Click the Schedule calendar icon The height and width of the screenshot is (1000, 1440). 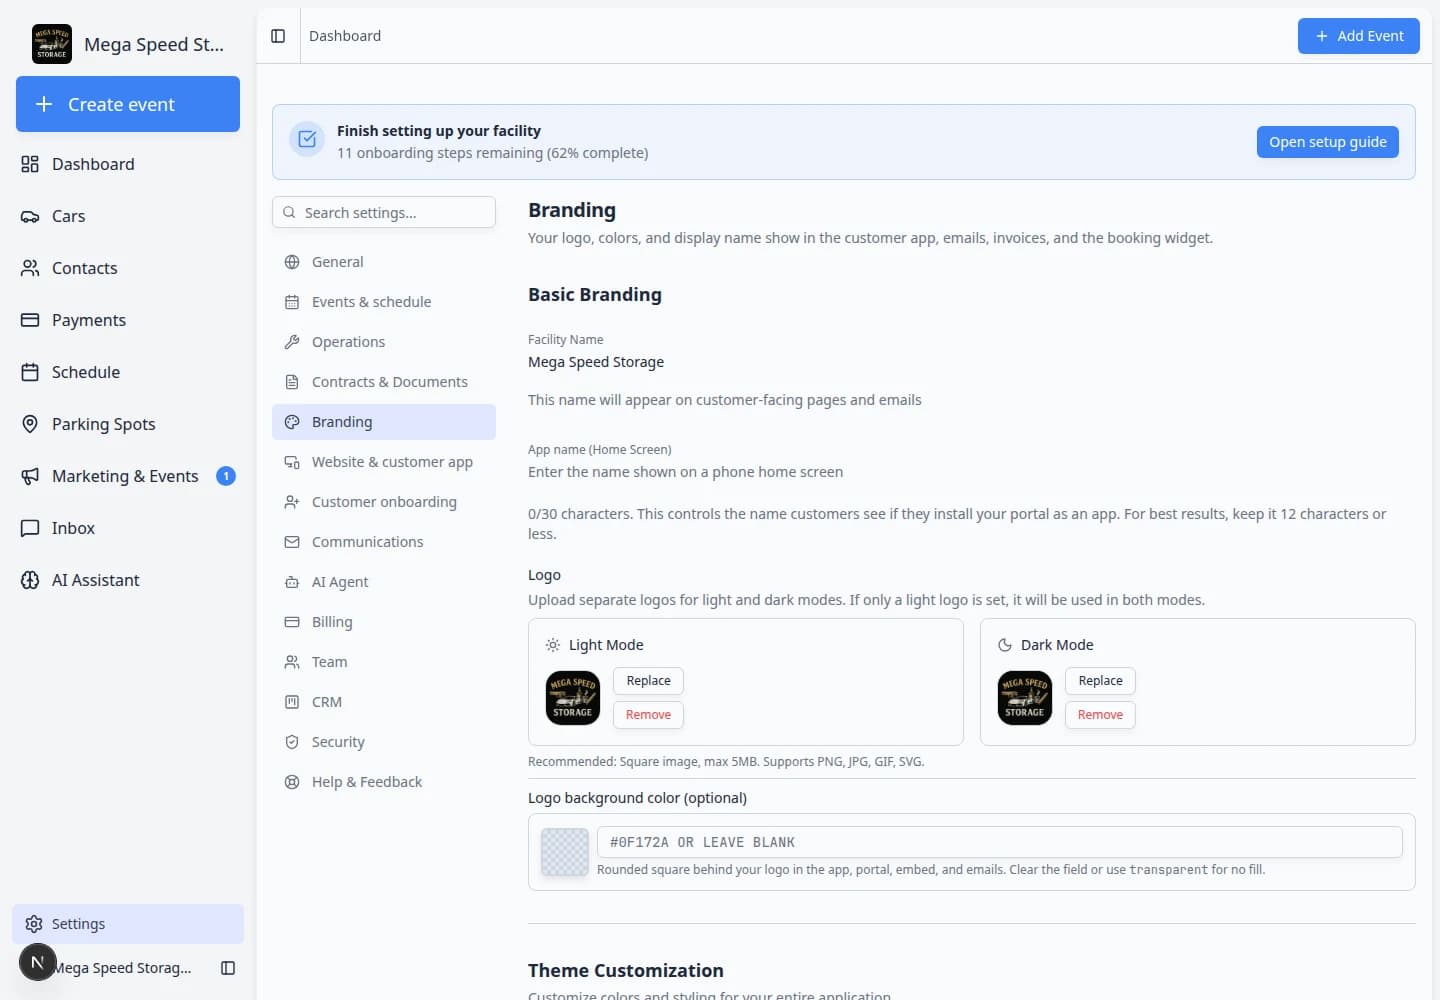(30, 372)
